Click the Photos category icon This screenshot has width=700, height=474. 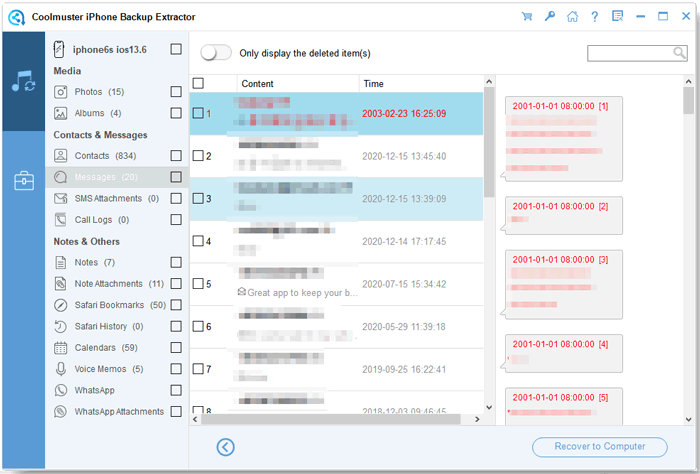tap(60, 92)
